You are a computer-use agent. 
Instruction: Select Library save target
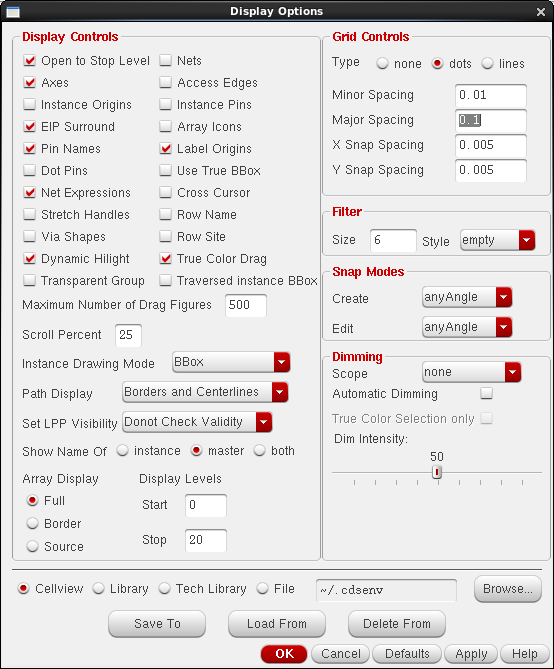tap(99, 589)
